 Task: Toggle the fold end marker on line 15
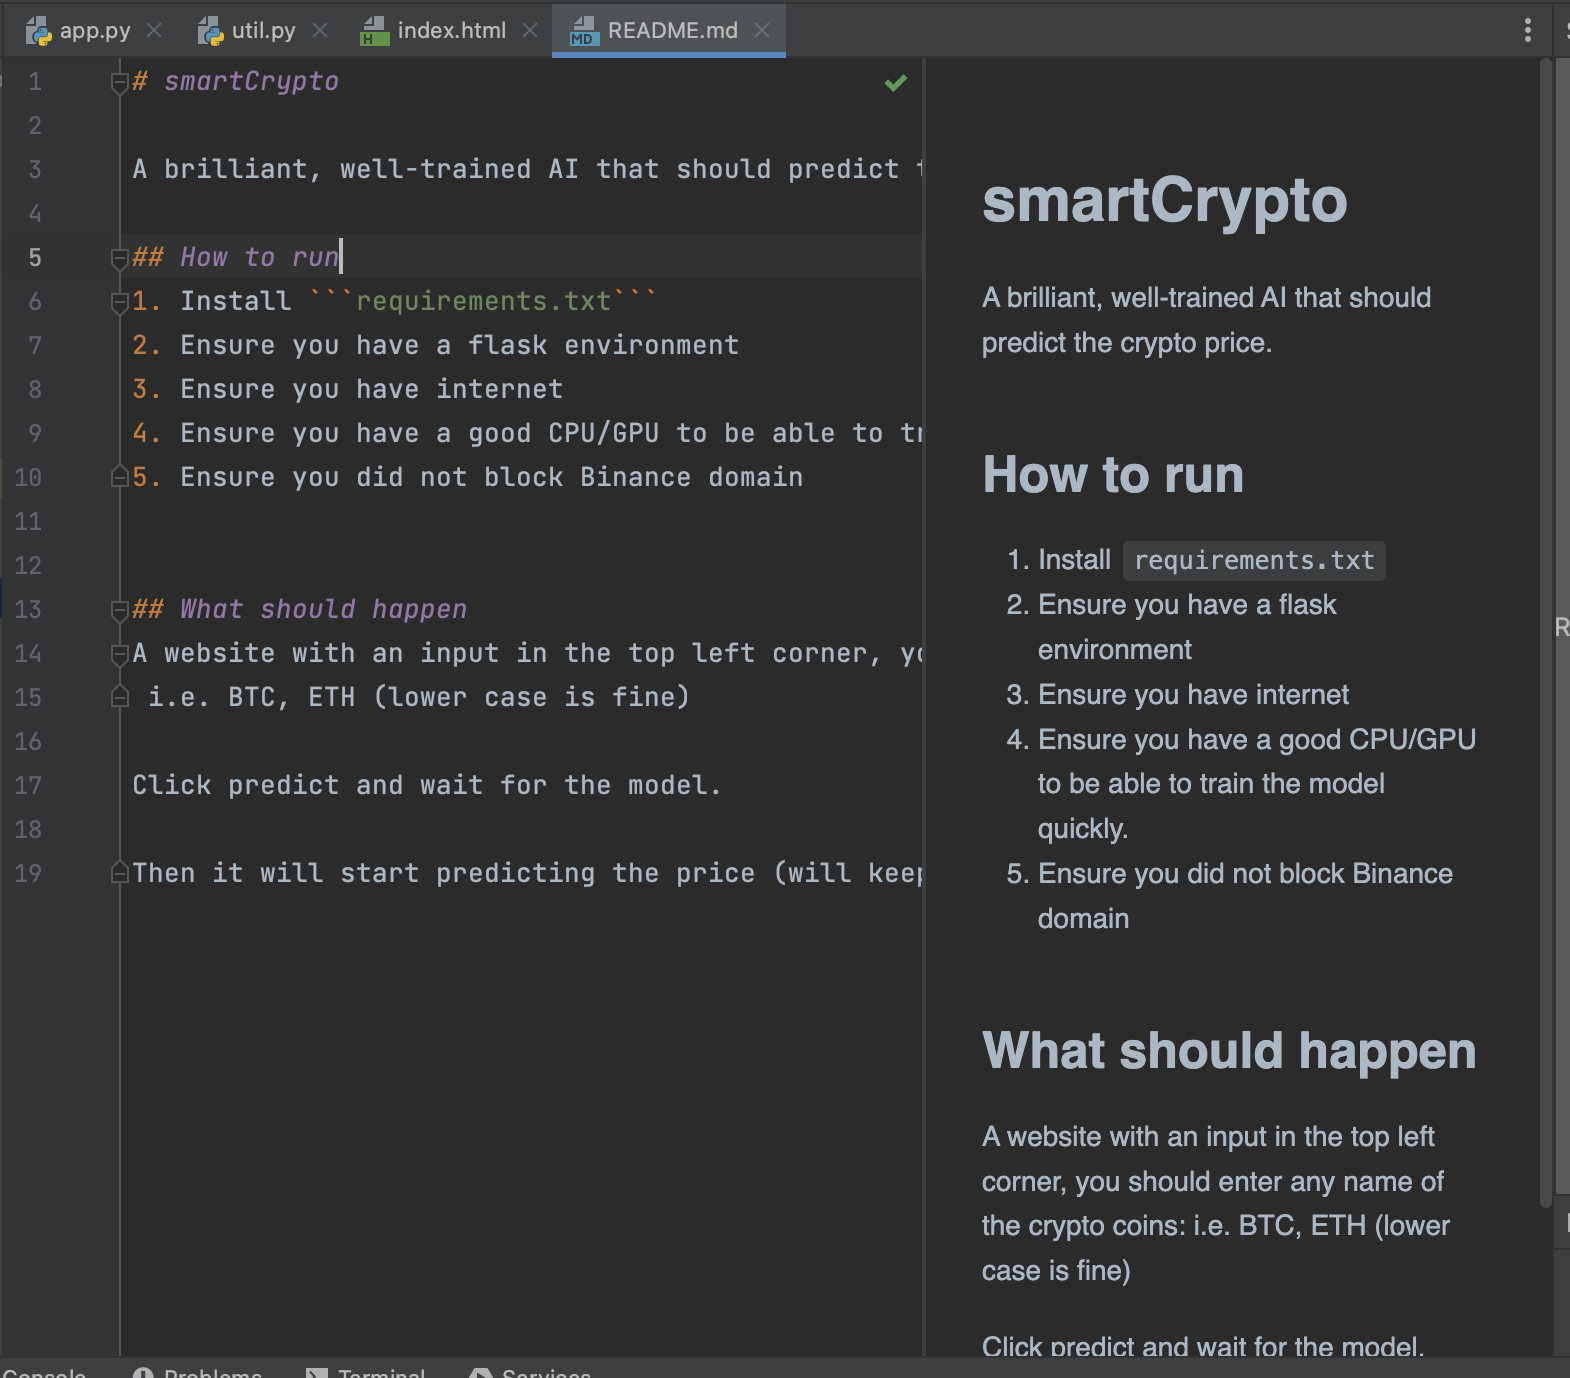tap(119, 698)
